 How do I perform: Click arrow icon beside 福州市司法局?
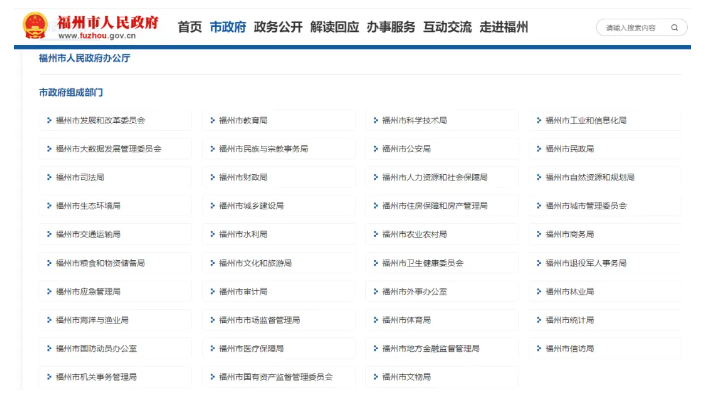(48, 178)
